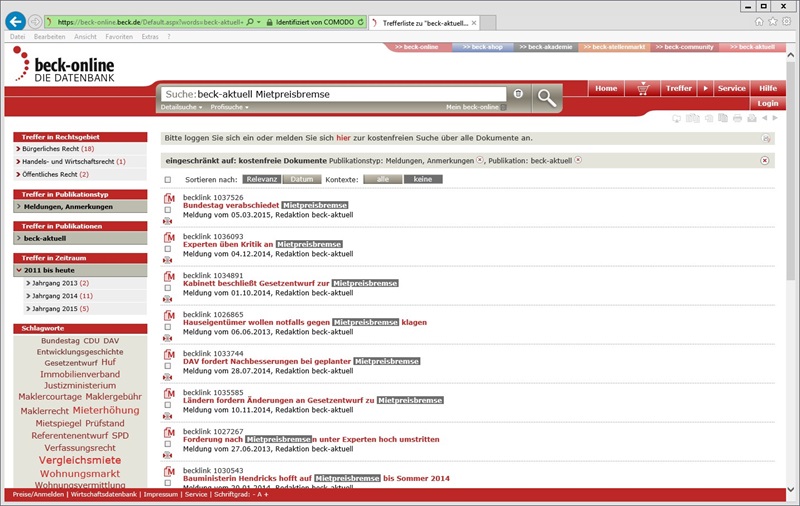Click the page vertical scrollbar

790,170
